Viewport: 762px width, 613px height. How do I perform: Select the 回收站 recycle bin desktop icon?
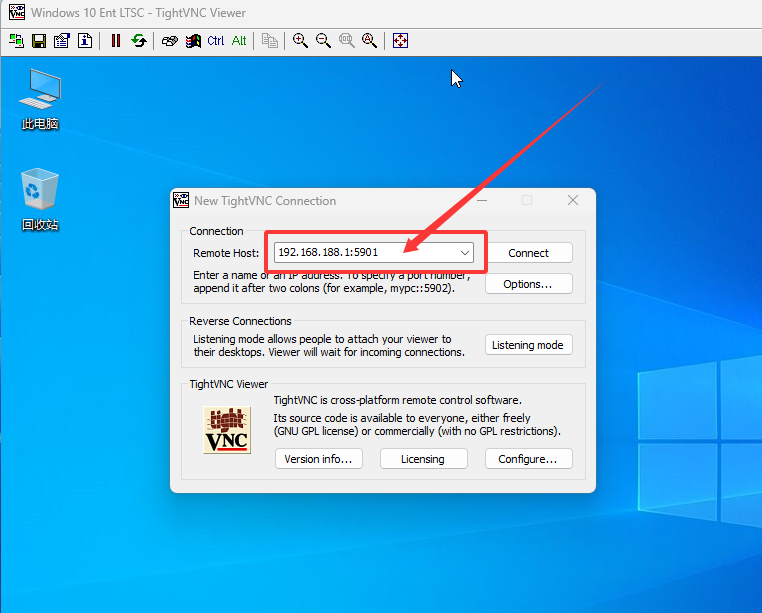[40, 200]
